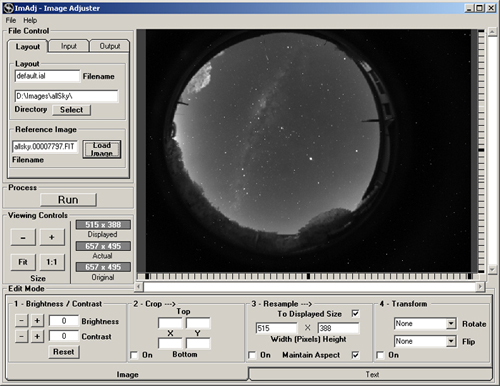Click the Crop Bottom X field
The image size is (500, 386).
click(x=170, y=343)
